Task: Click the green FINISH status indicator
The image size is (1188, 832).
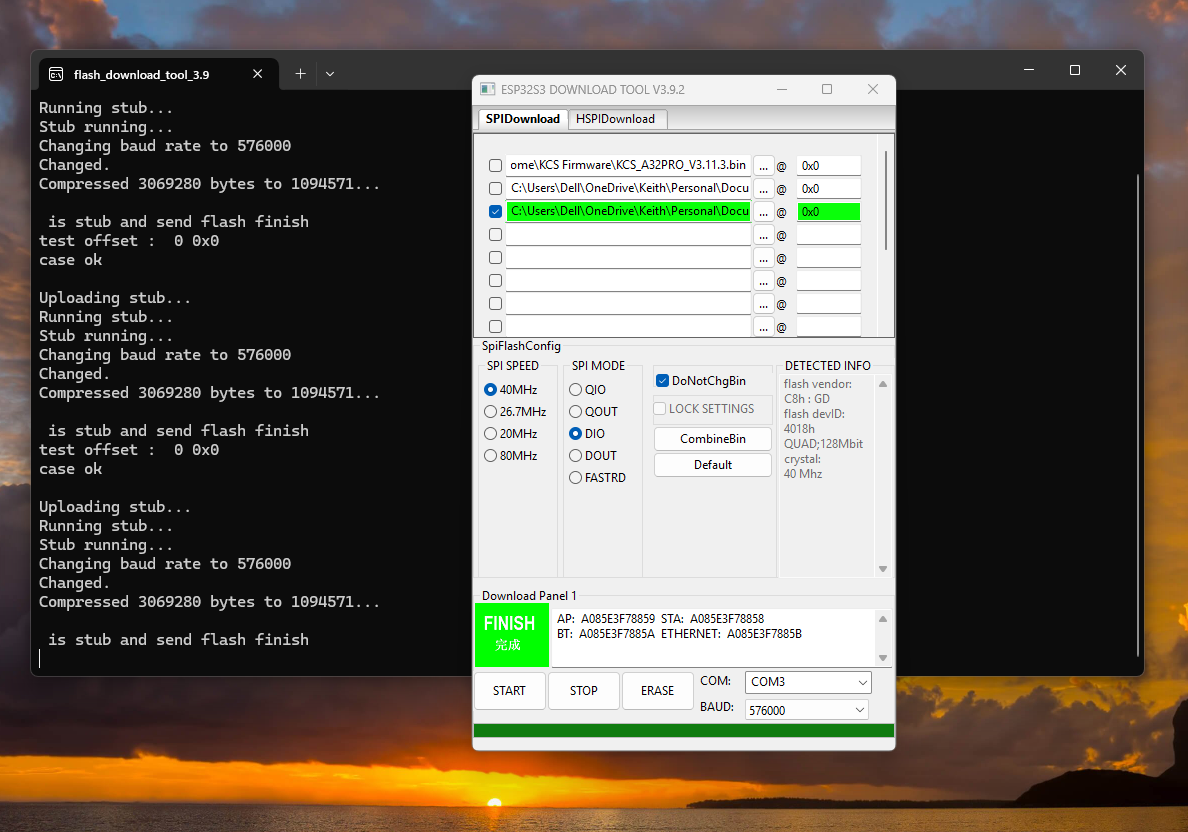Action: (510, 635)
